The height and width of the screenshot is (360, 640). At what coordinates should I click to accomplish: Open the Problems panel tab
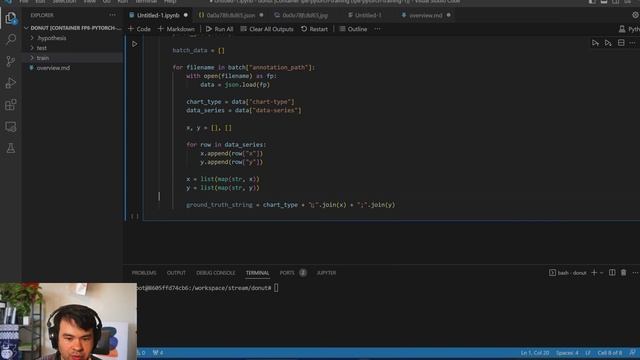pos(144,273)
